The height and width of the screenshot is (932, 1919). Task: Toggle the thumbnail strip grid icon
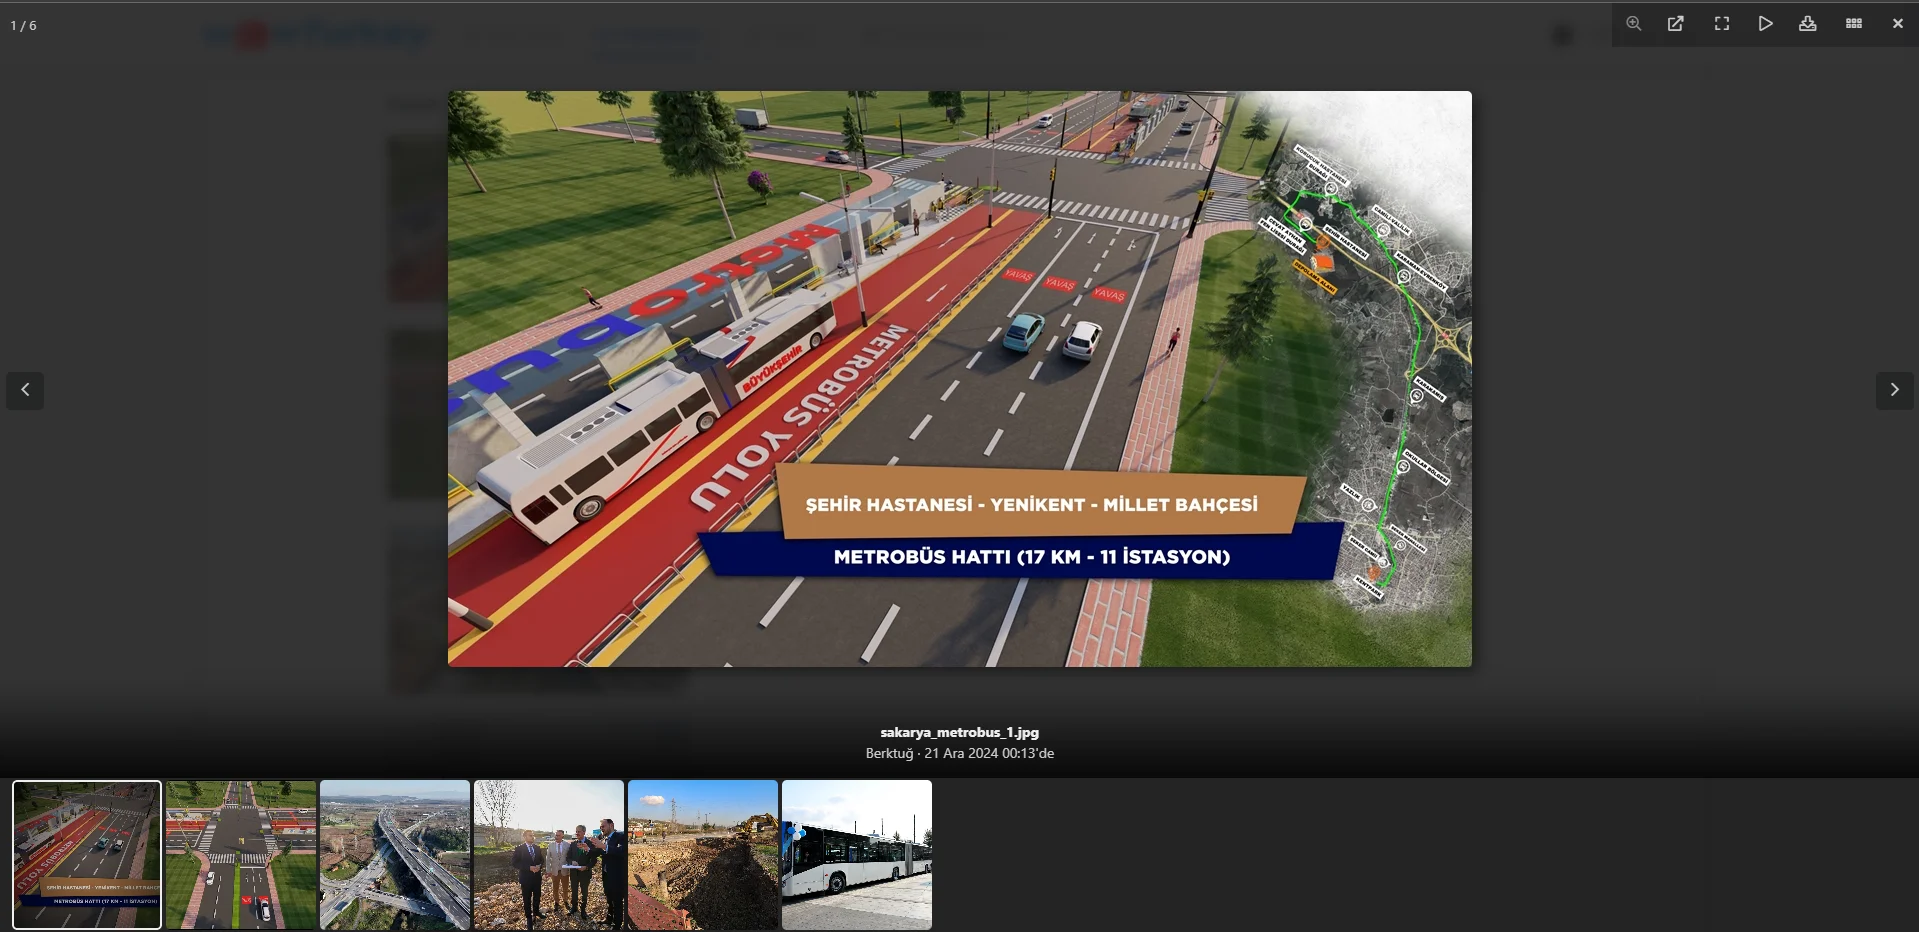pyautogui.click(x=1853, y=24)
